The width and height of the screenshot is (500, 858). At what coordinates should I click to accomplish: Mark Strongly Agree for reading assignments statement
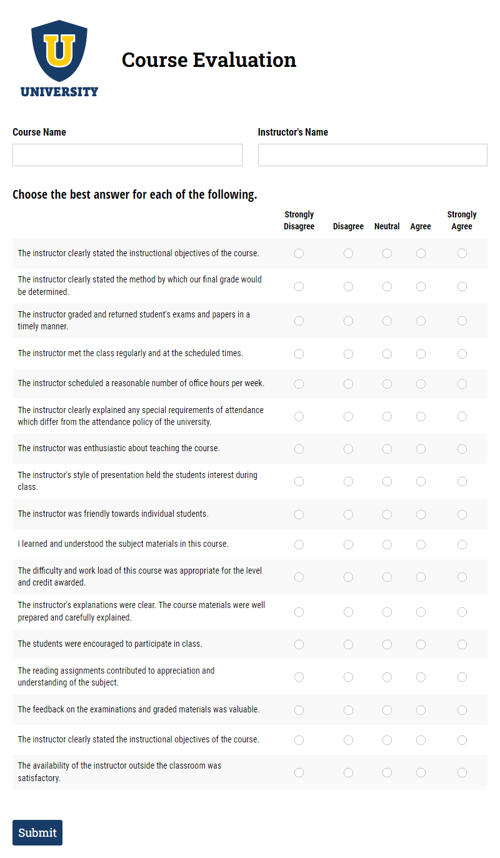pyautogui.click(x=462, y=677)
